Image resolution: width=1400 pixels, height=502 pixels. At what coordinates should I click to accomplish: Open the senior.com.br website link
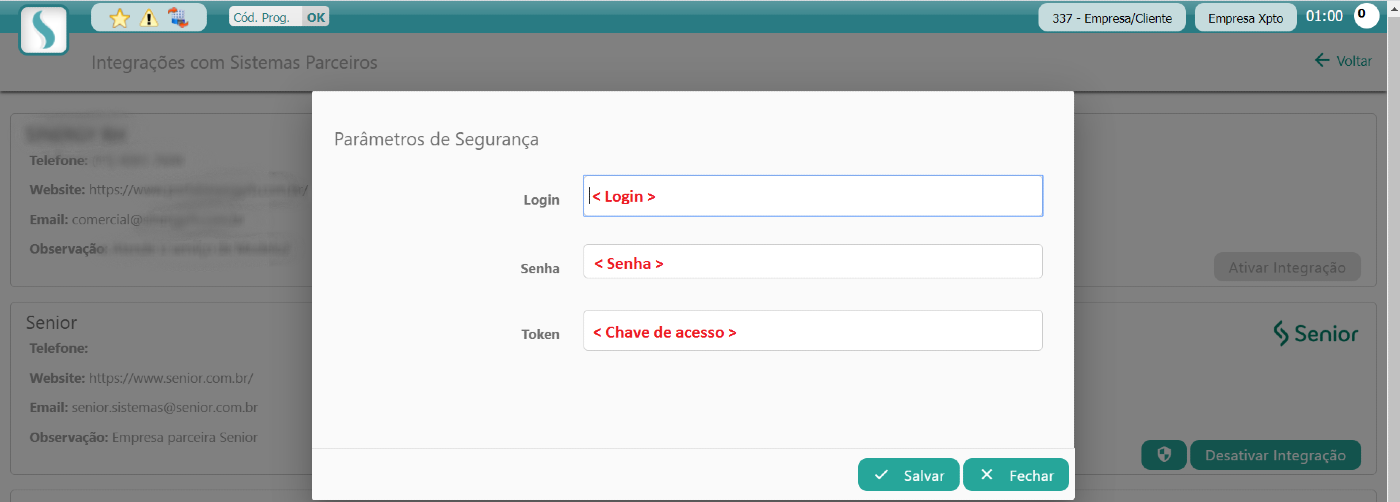(x=171, y=378)
